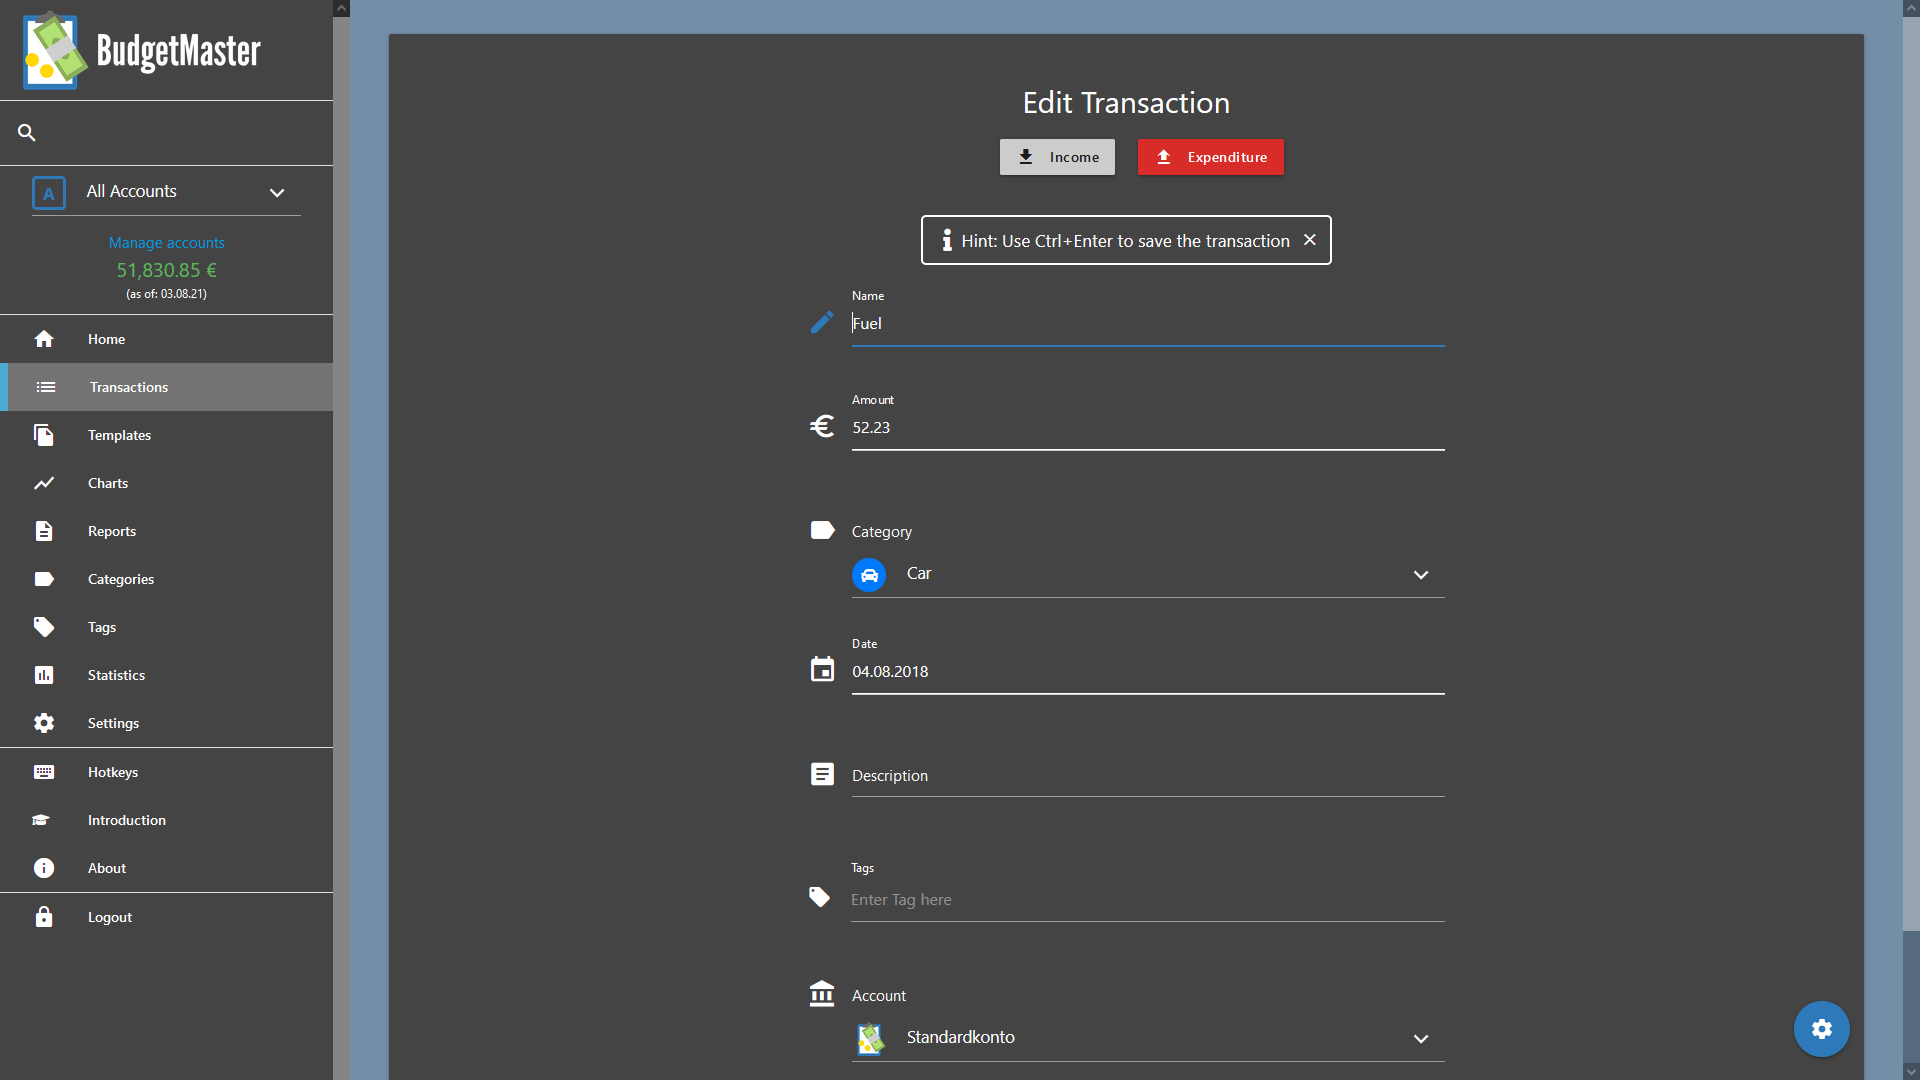
Task: Click the bank icon beside Account
Action: coord(822,994)
